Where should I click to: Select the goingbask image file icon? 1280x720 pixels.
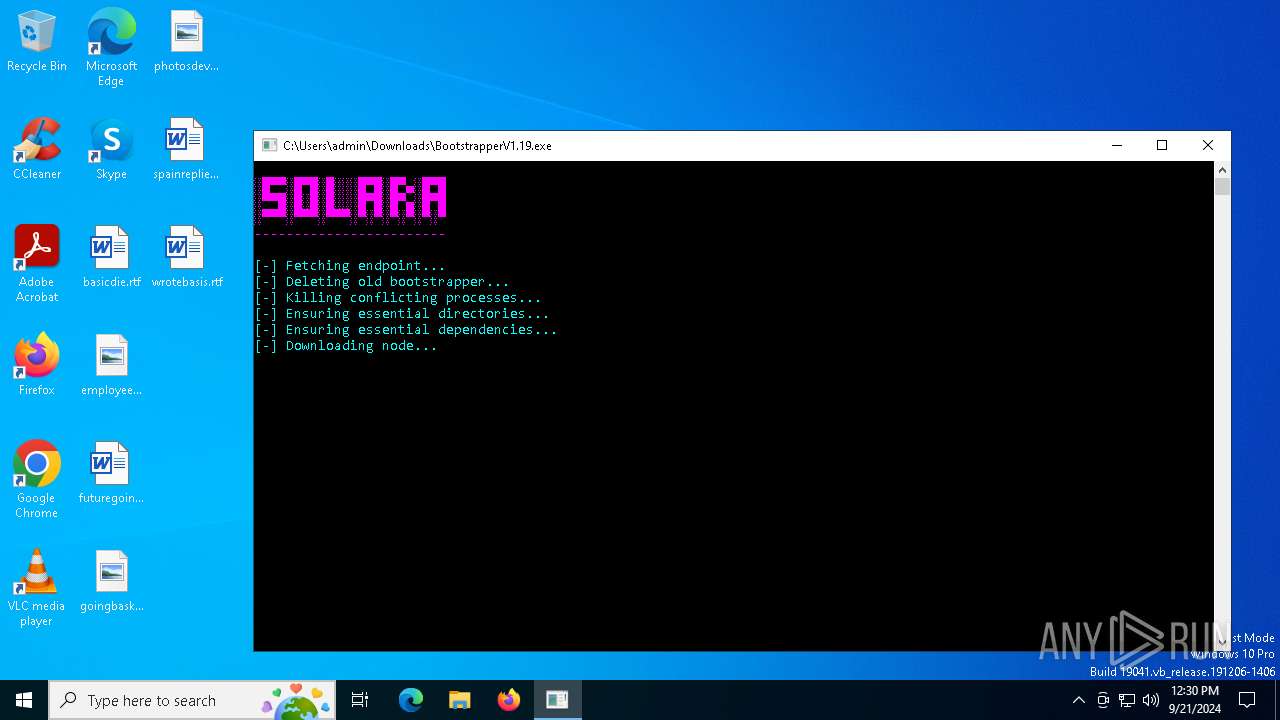click(111, 582)
